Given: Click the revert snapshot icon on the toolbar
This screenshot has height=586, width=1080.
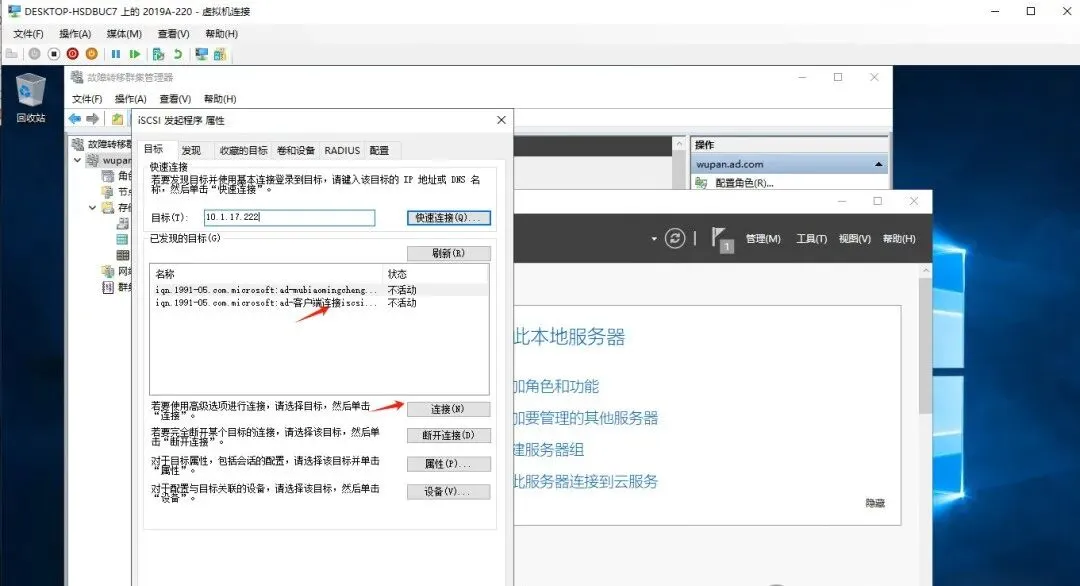Looking at the screenshot, I should [x=178, y=54].
